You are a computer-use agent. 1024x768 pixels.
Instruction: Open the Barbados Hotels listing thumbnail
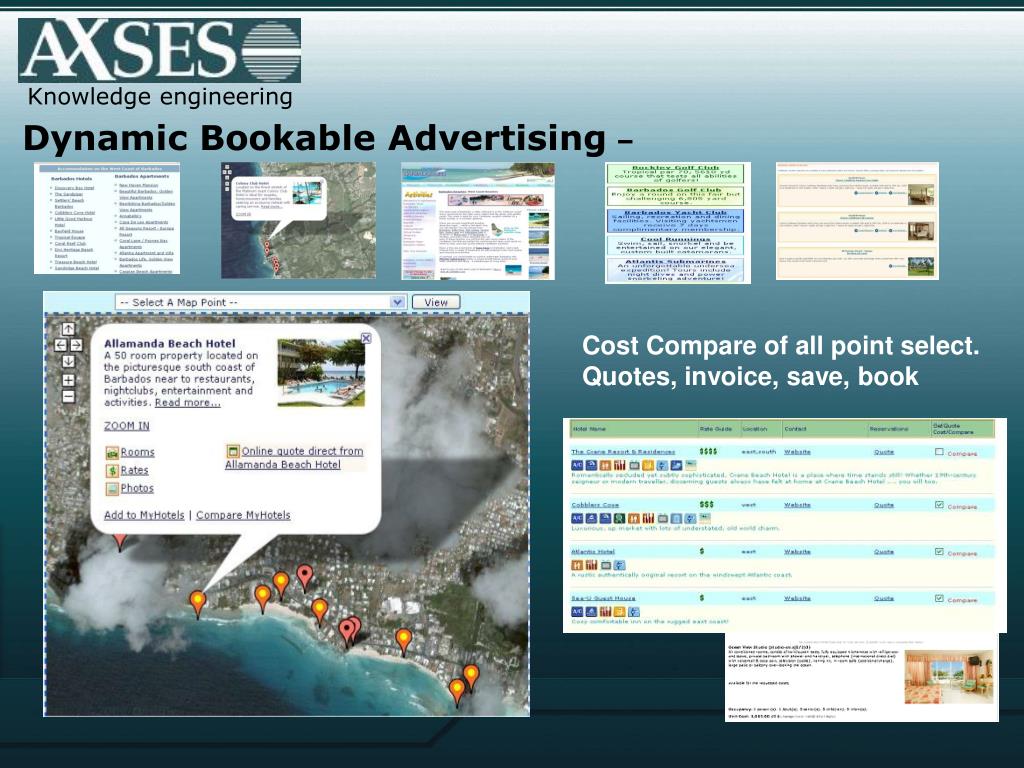107,218
